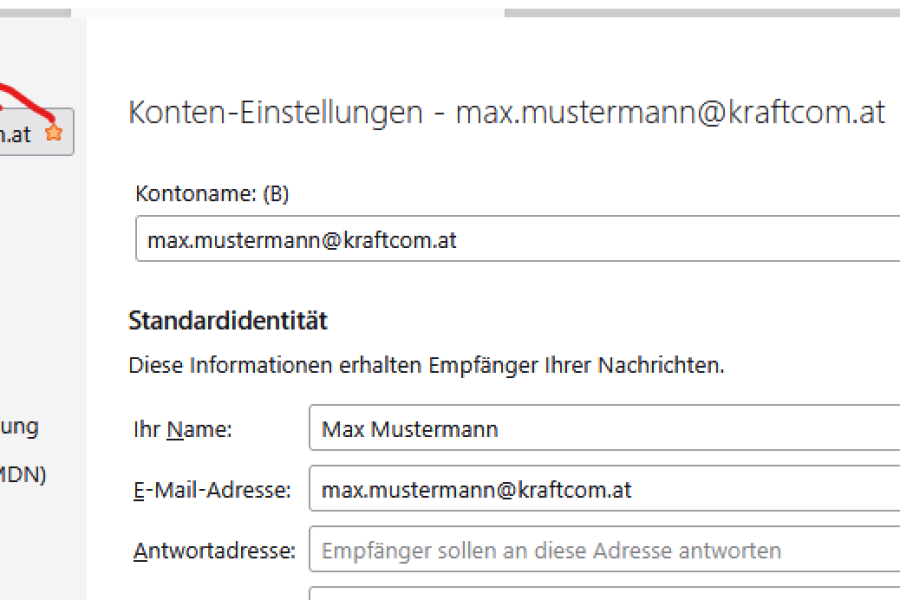The width and height of the screenshot is (900, 600).
Task: Click the "Ihr Name:" label
Action: [x=183, y=430]
